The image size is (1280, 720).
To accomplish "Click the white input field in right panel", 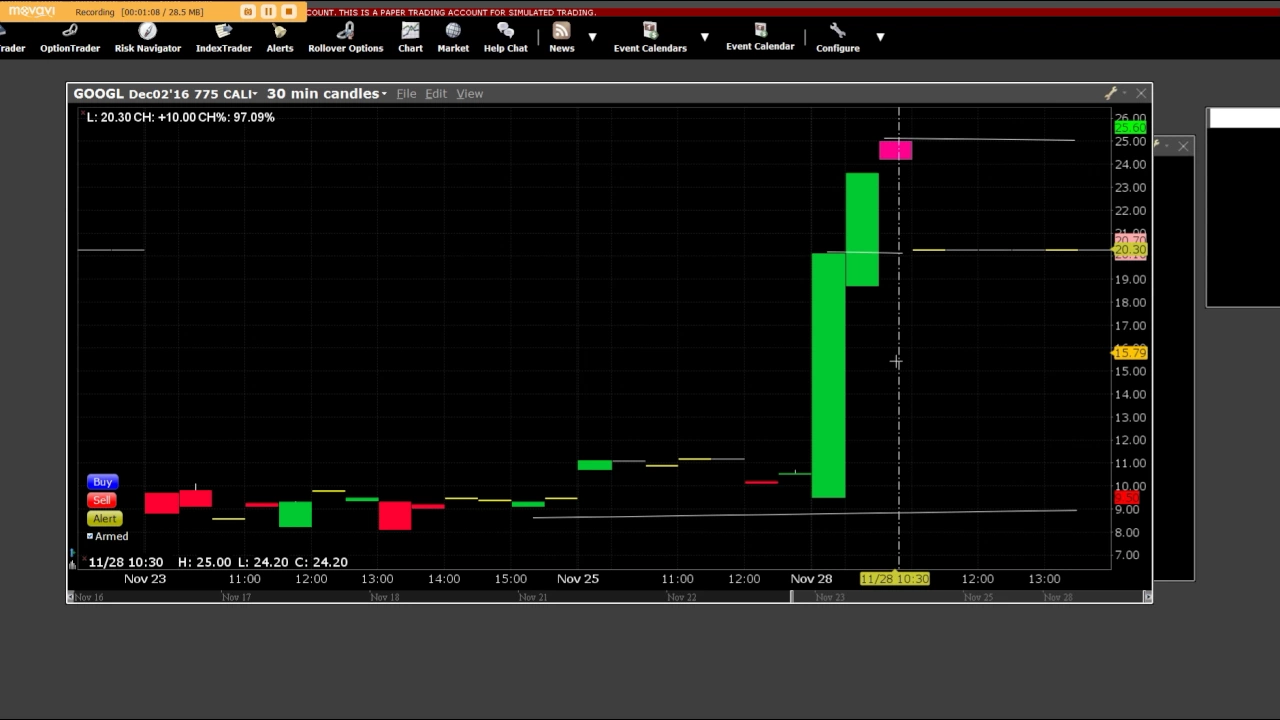I will 1245,119.
